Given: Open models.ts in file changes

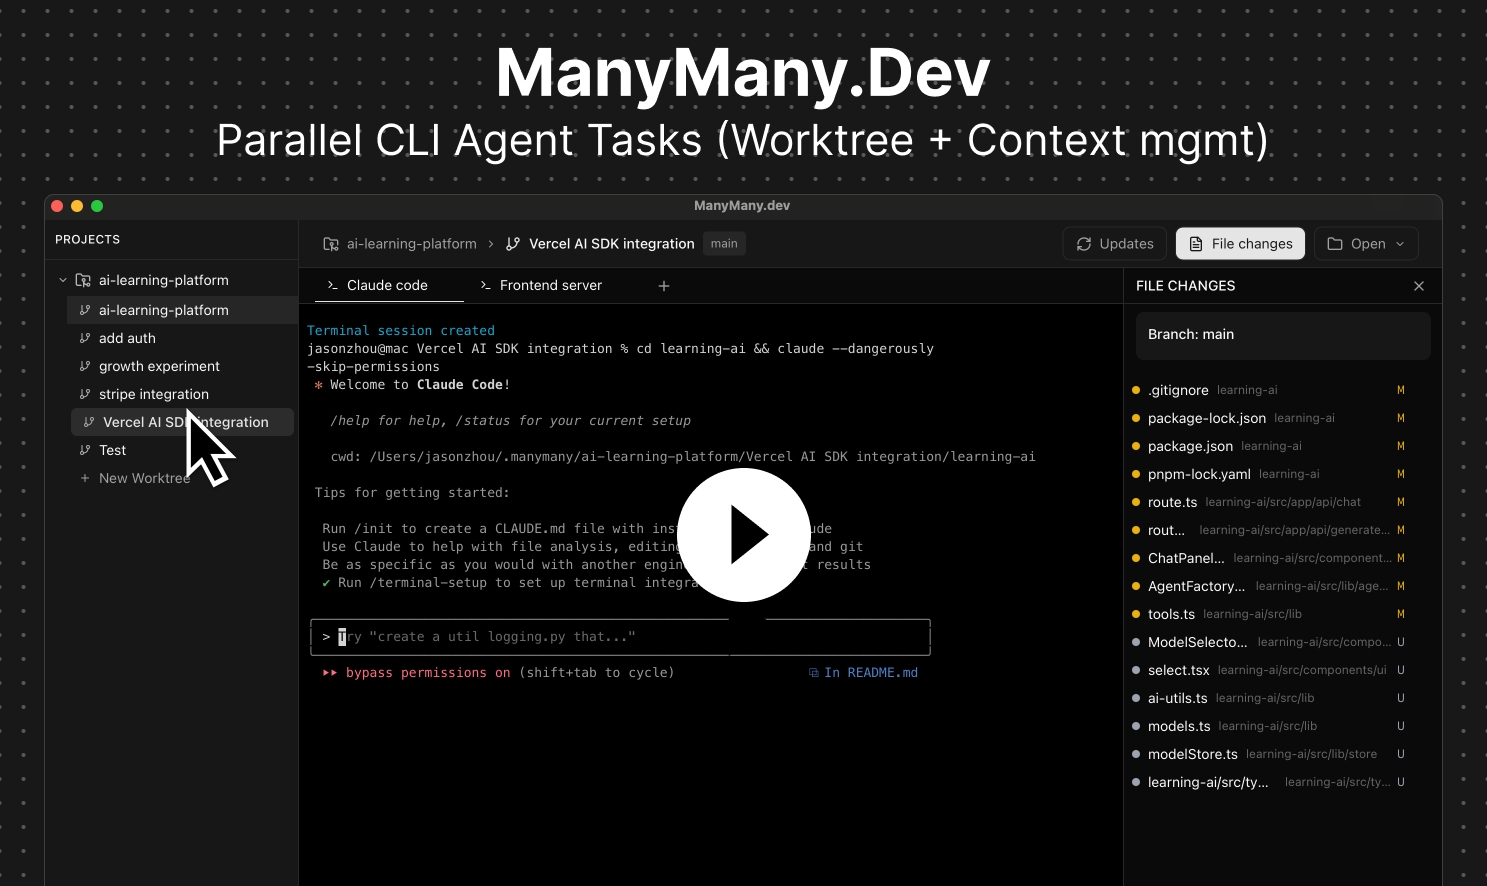Looking at the screenshot, I should click(1270, 726).
